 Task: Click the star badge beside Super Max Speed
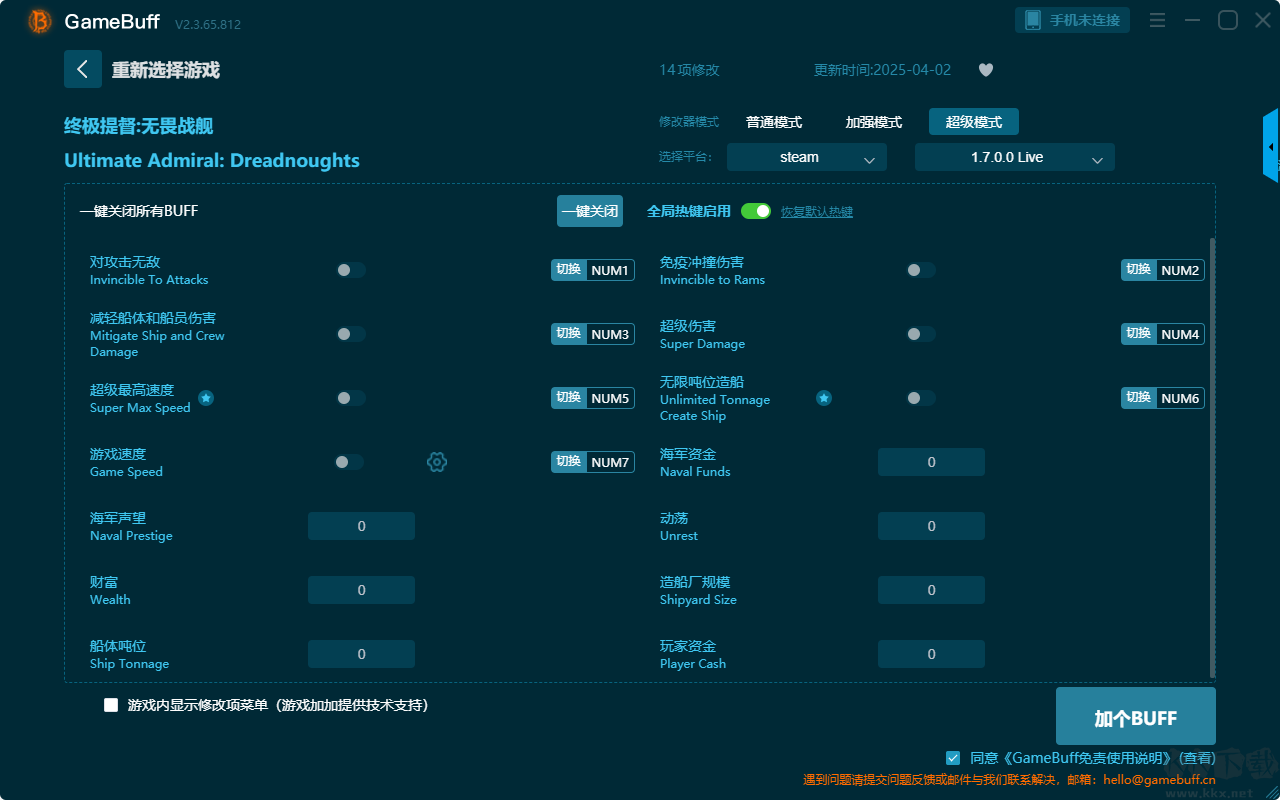206,398
